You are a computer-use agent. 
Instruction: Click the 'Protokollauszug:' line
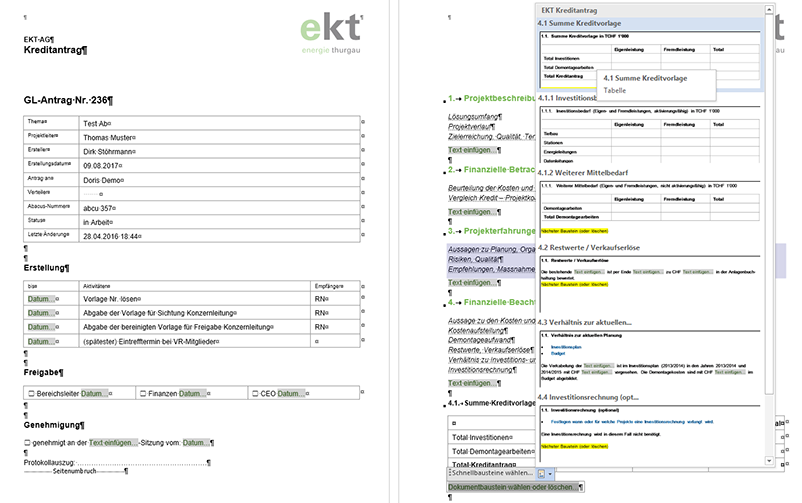tap(115, 463)
